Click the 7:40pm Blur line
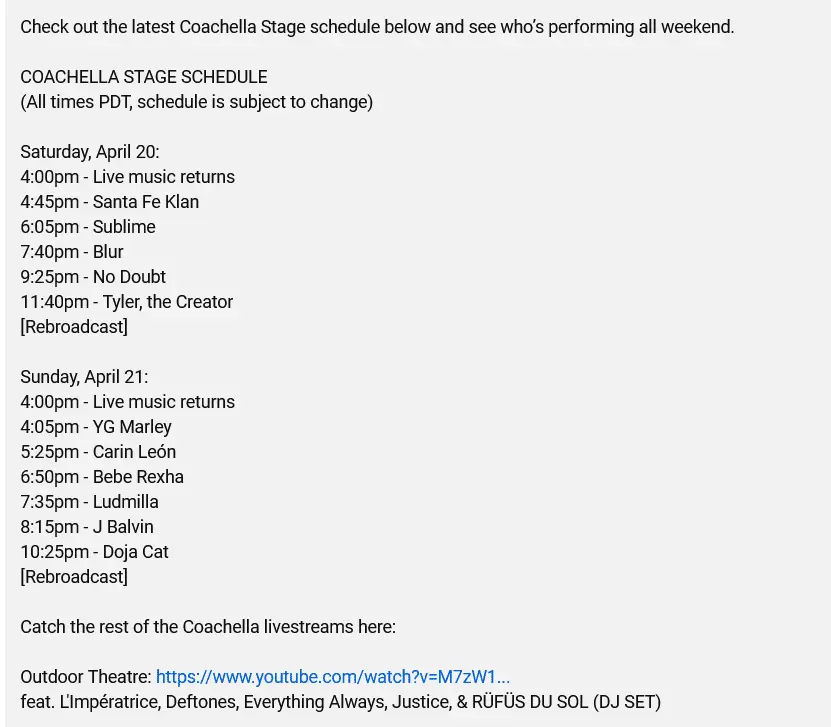This screenshot has height=727, width=831. pyautogui.click(x=72, y=252)
